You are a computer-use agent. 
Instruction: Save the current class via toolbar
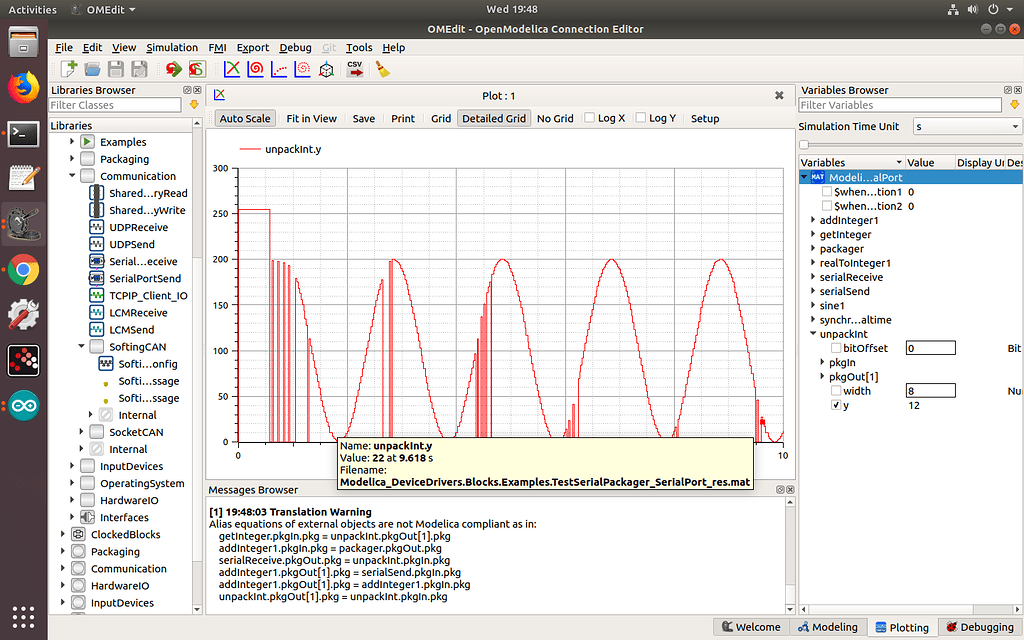coord(117,68)
